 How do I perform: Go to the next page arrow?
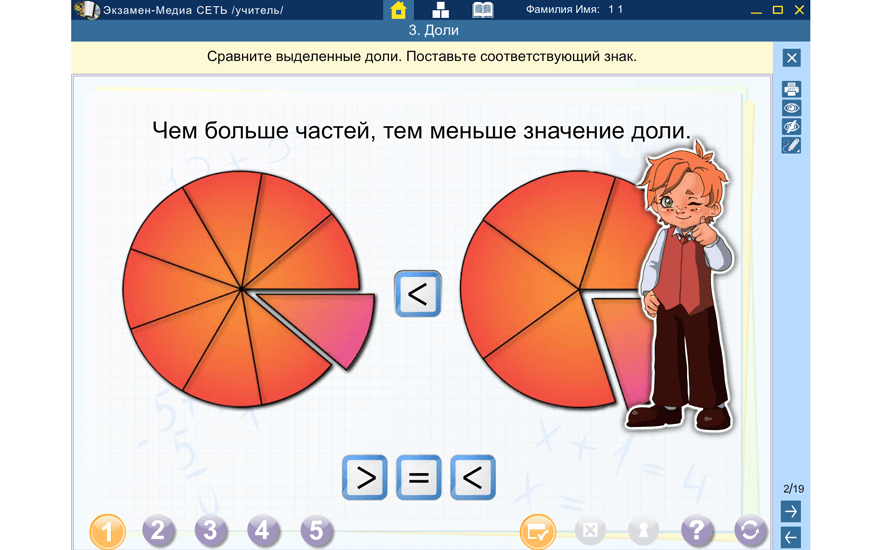(x=791, y=511)
